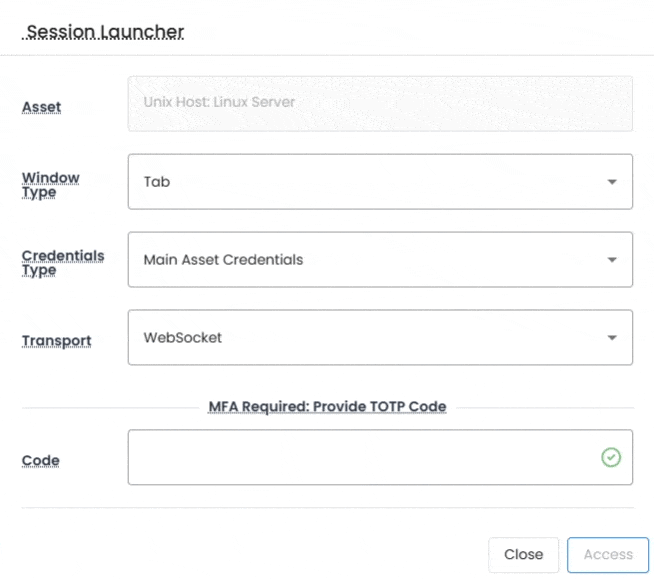Click the Code field label

click(41, 461)
